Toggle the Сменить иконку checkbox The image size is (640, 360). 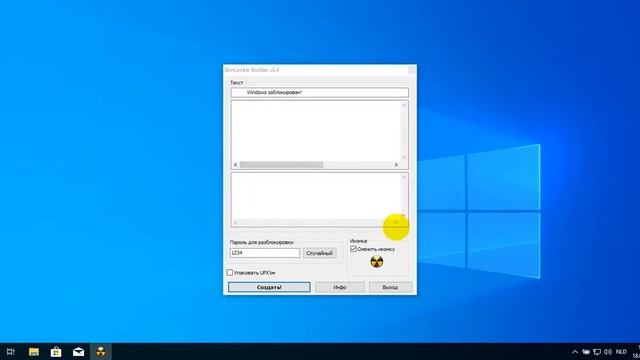(353, 249)
